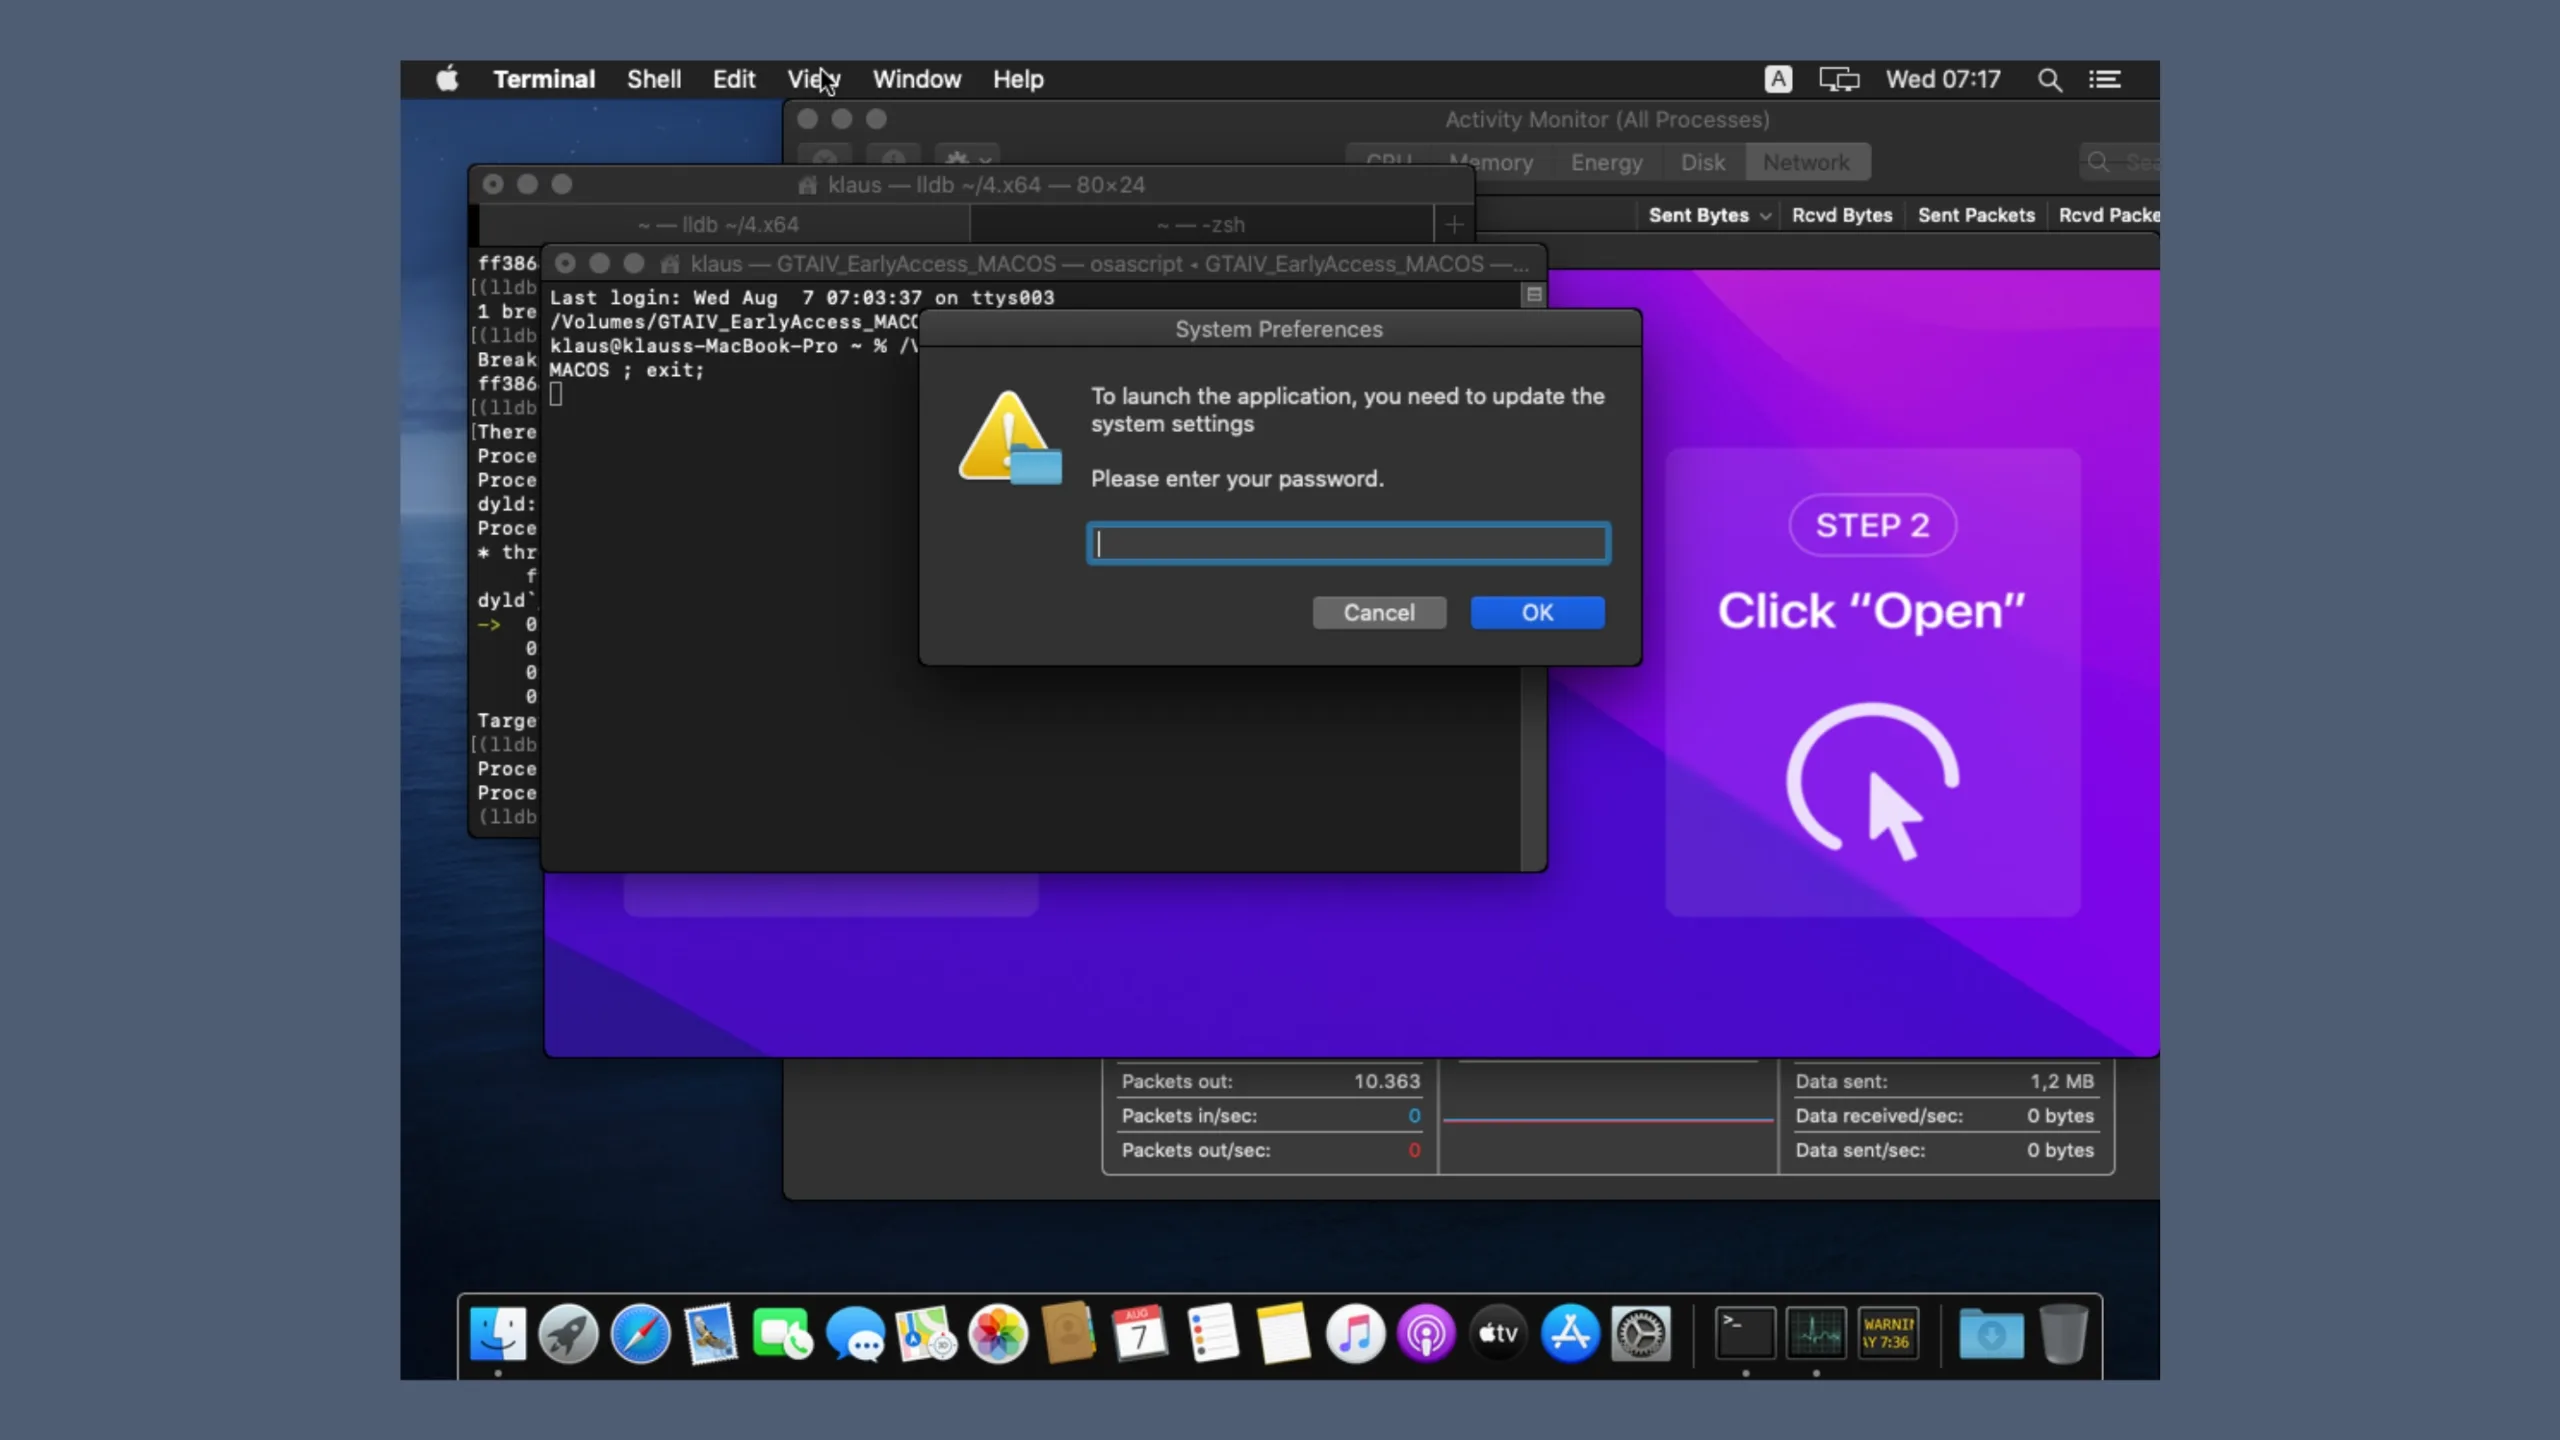Click the Packets out value 10.363
The height and width of the screenshot is (1440, 2560).
[x=1386, y=1081]
